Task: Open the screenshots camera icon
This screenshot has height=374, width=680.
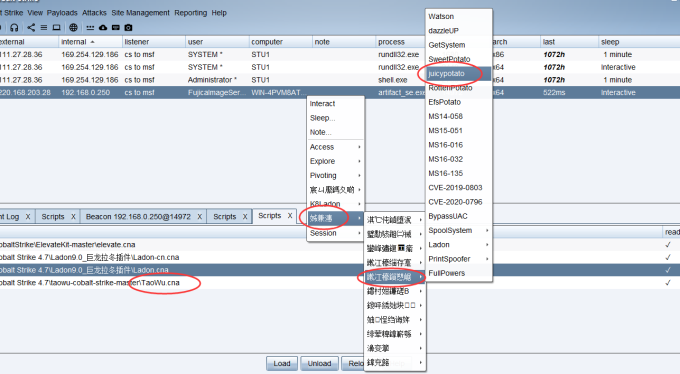Action: (x=128, y=28)
